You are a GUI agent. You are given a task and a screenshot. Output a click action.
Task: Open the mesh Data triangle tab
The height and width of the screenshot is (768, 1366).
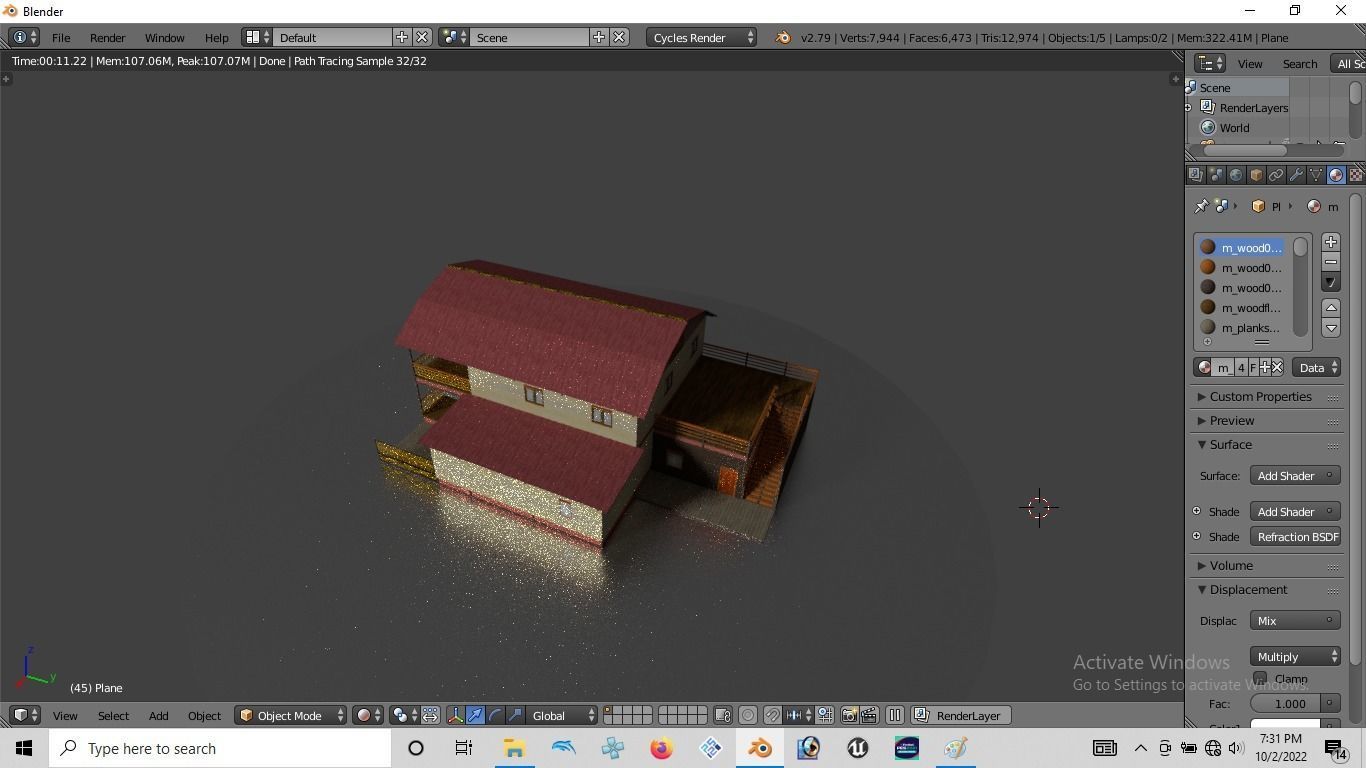1316,175
